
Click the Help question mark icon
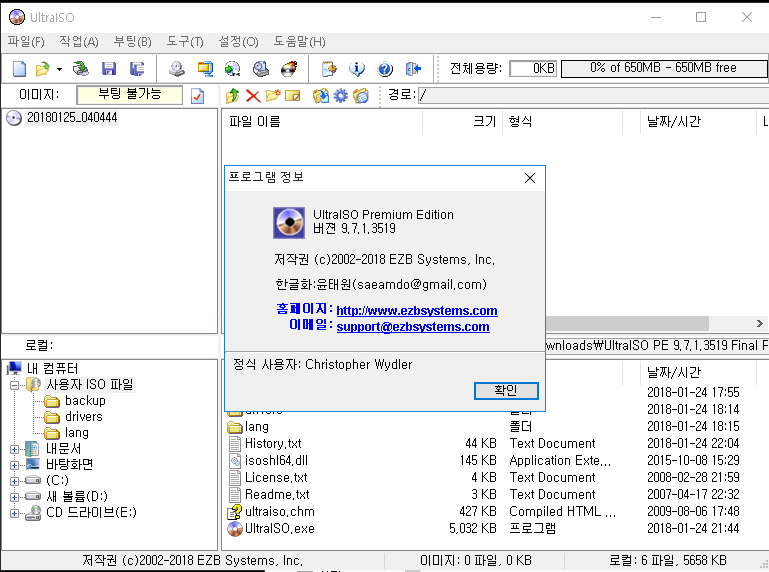tap(385, 69)
